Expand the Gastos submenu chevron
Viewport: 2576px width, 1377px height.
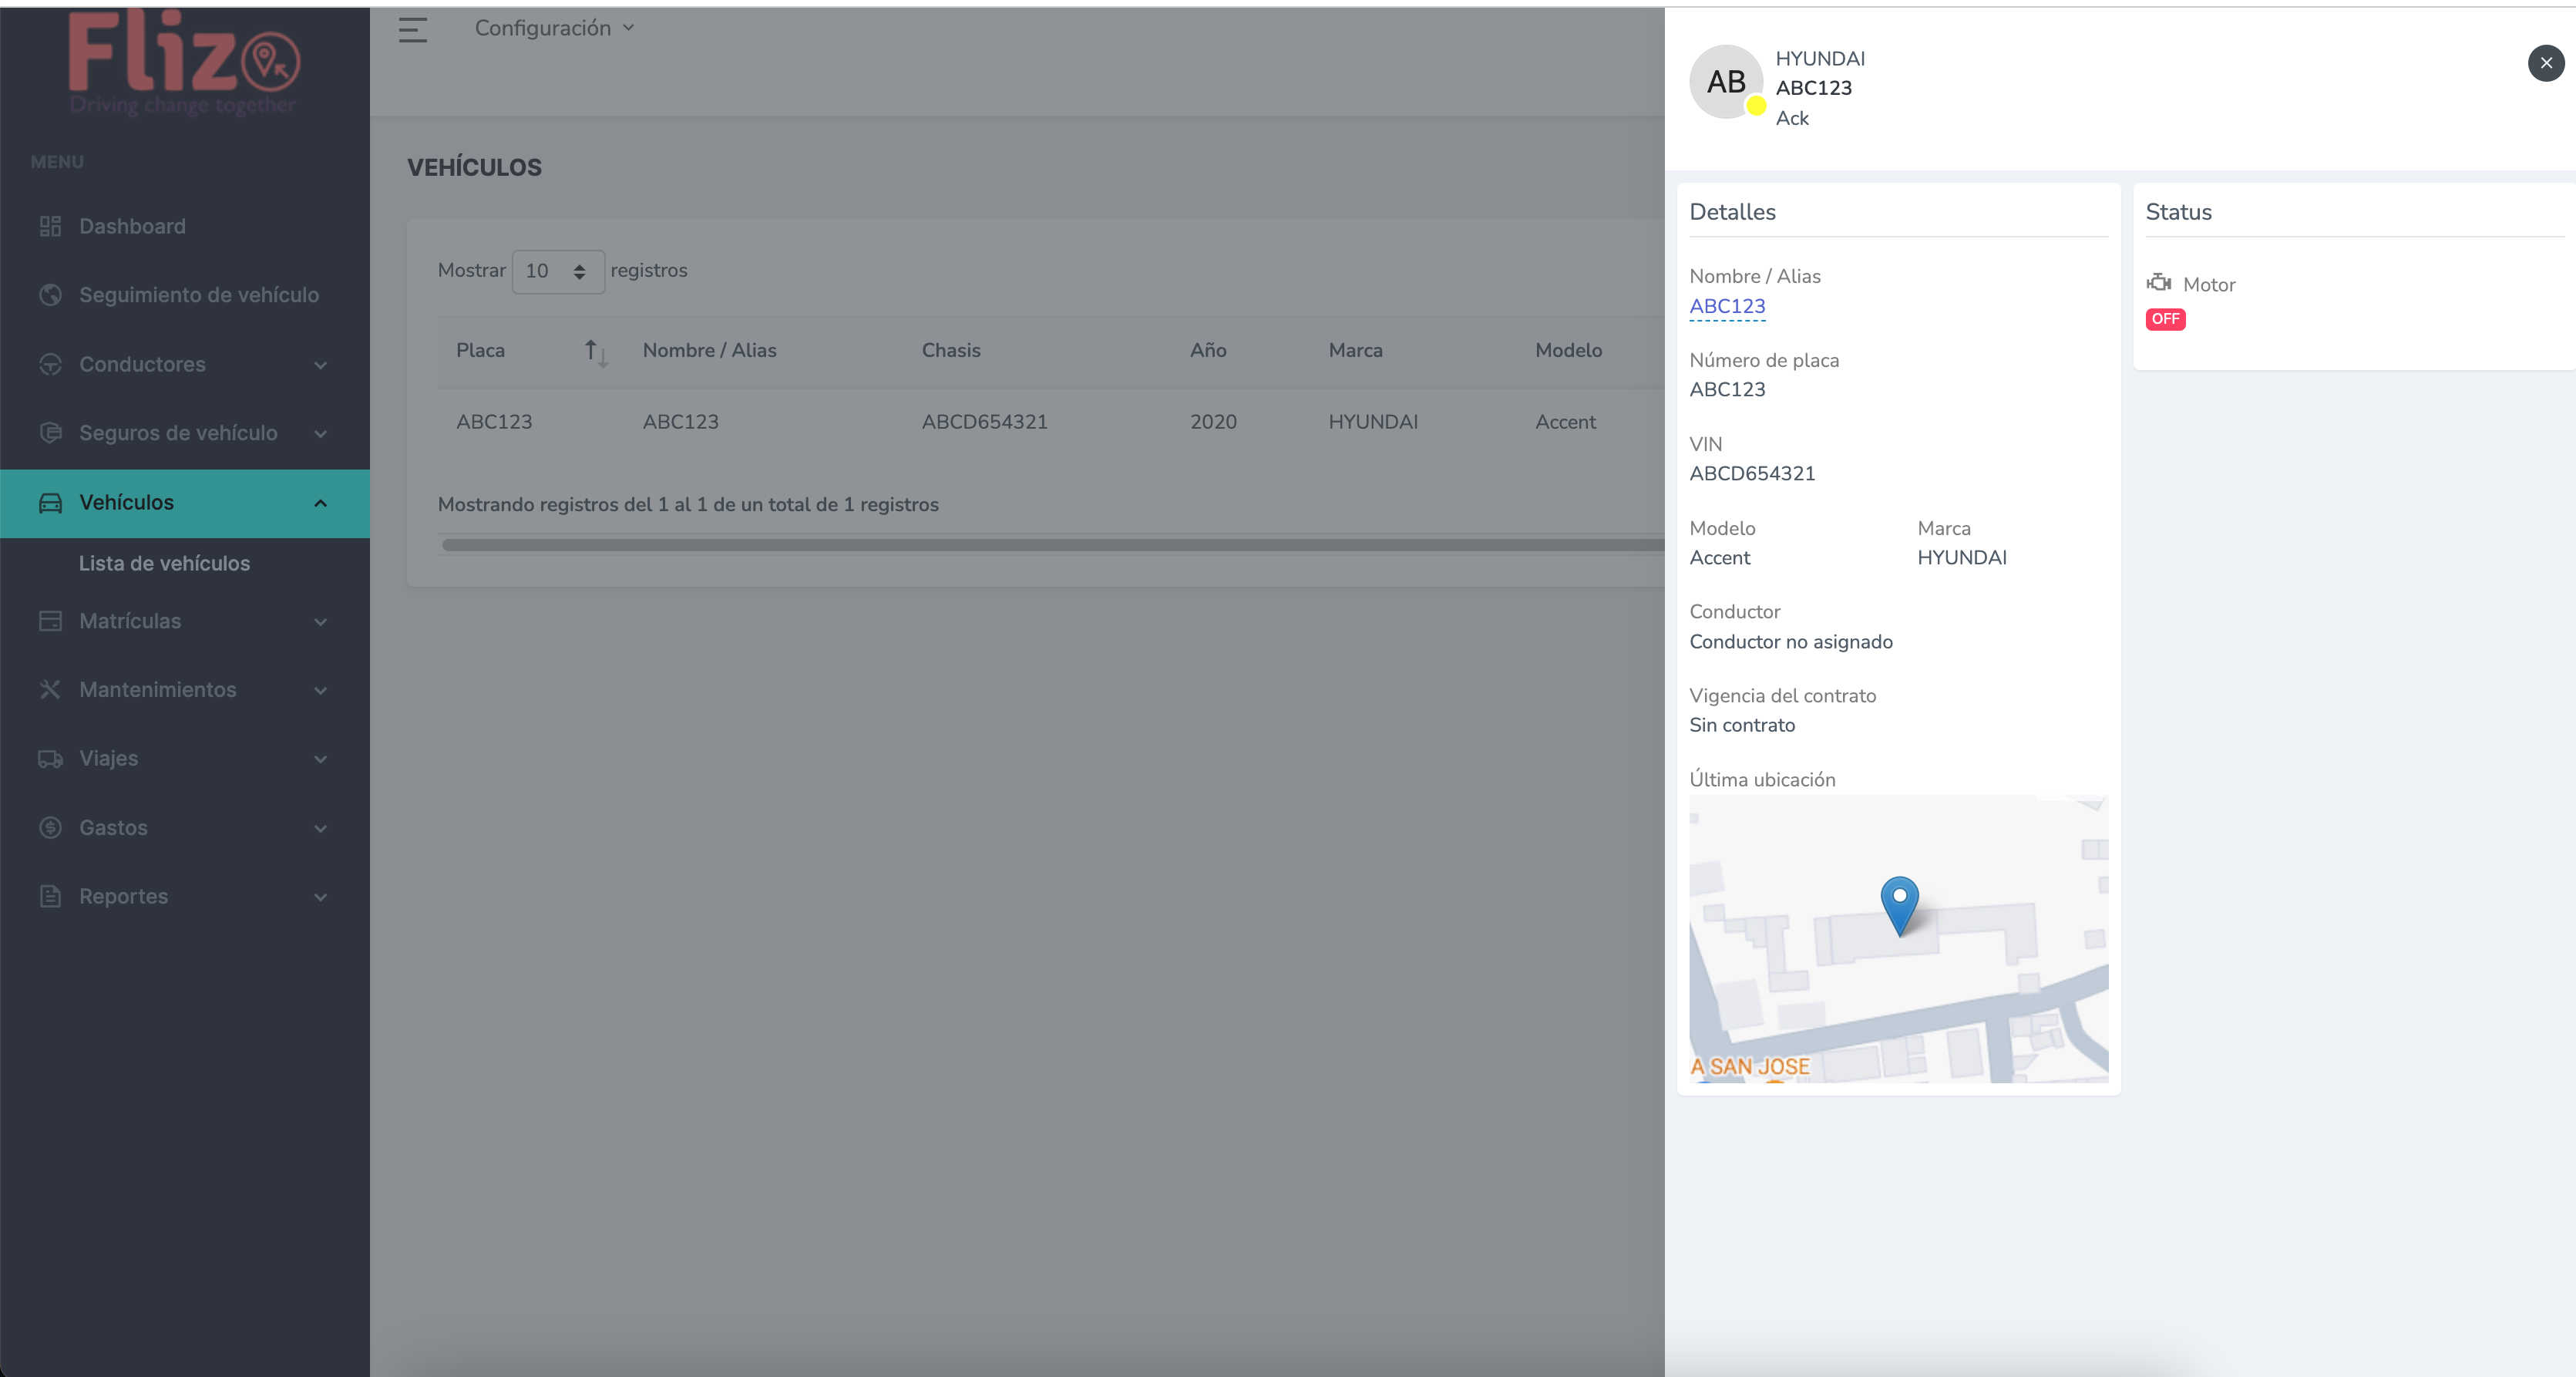320,829
